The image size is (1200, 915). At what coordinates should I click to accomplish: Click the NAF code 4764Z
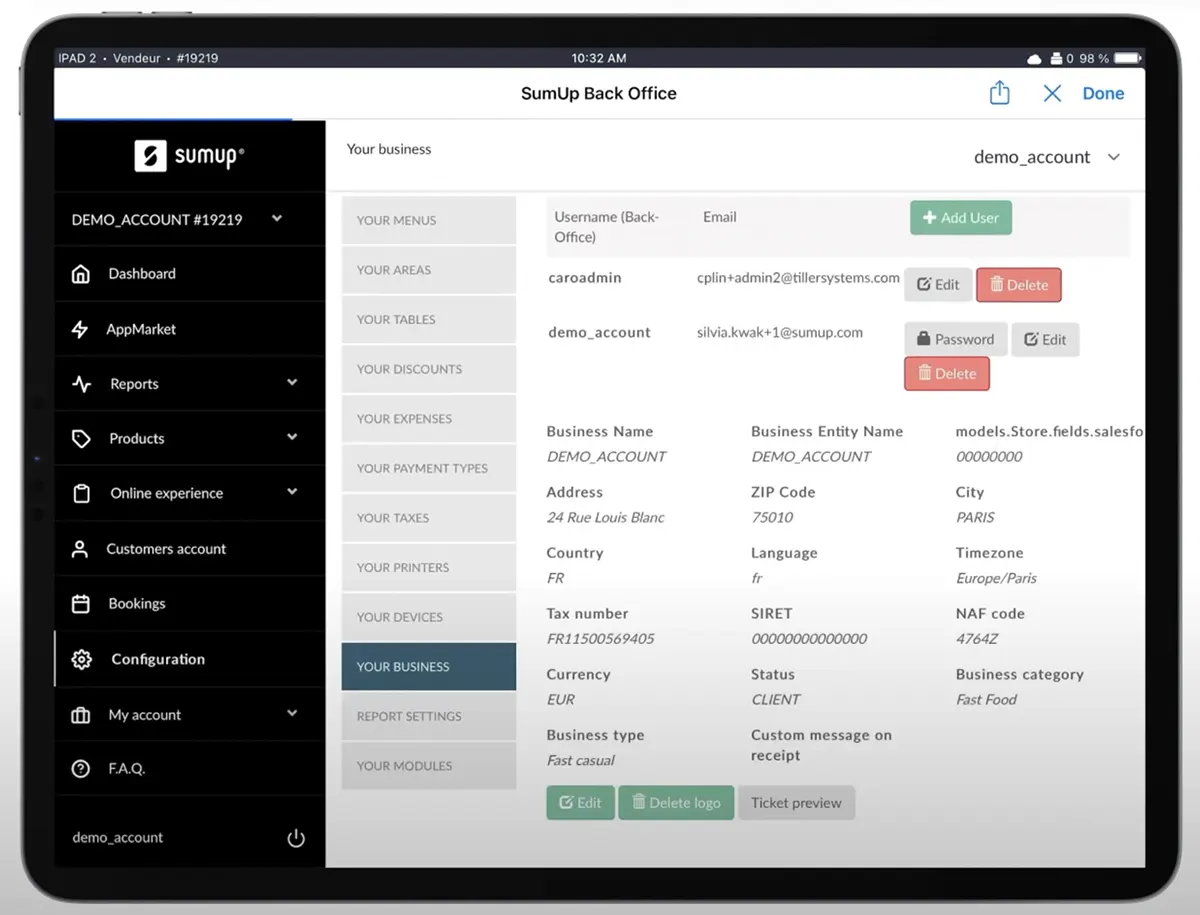pyautogui.click(x=977, y=639)
